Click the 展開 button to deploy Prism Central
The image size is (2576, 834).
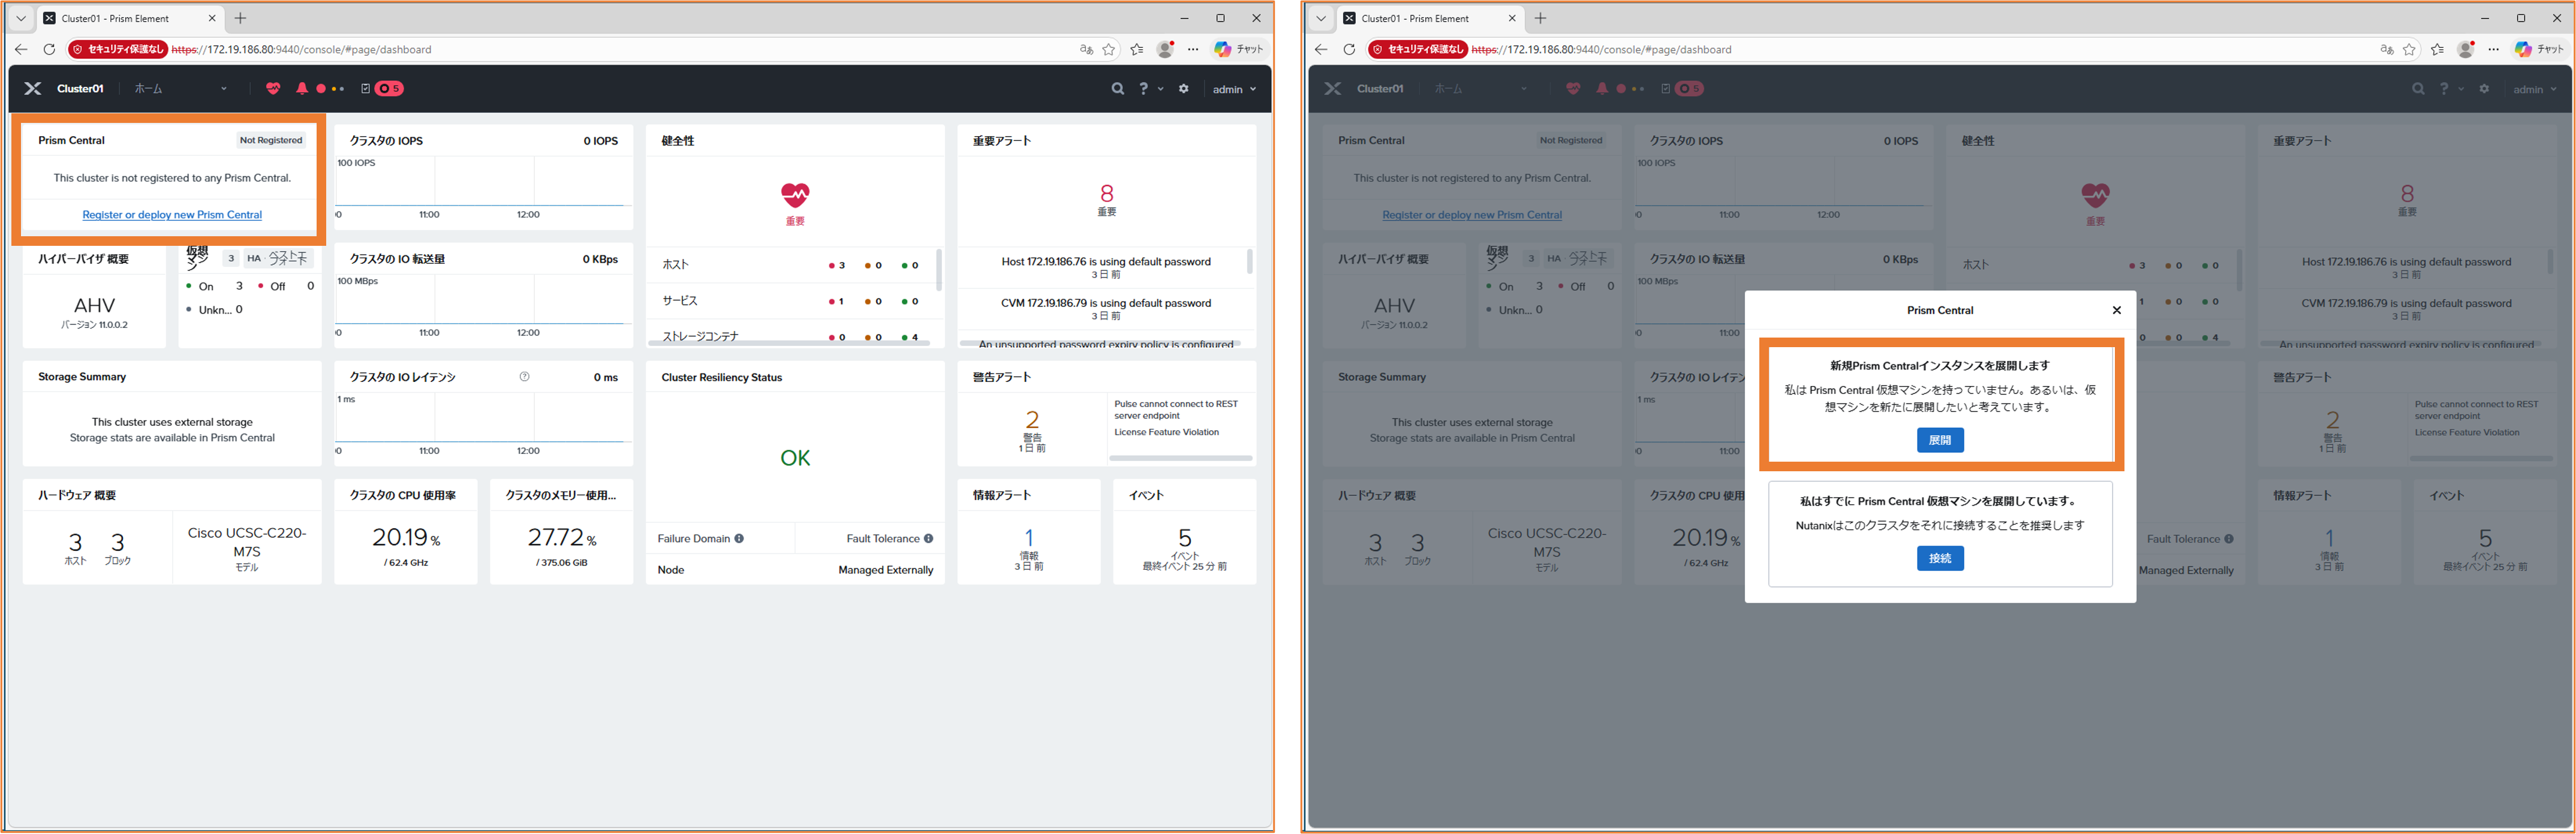coord(1939,440)
